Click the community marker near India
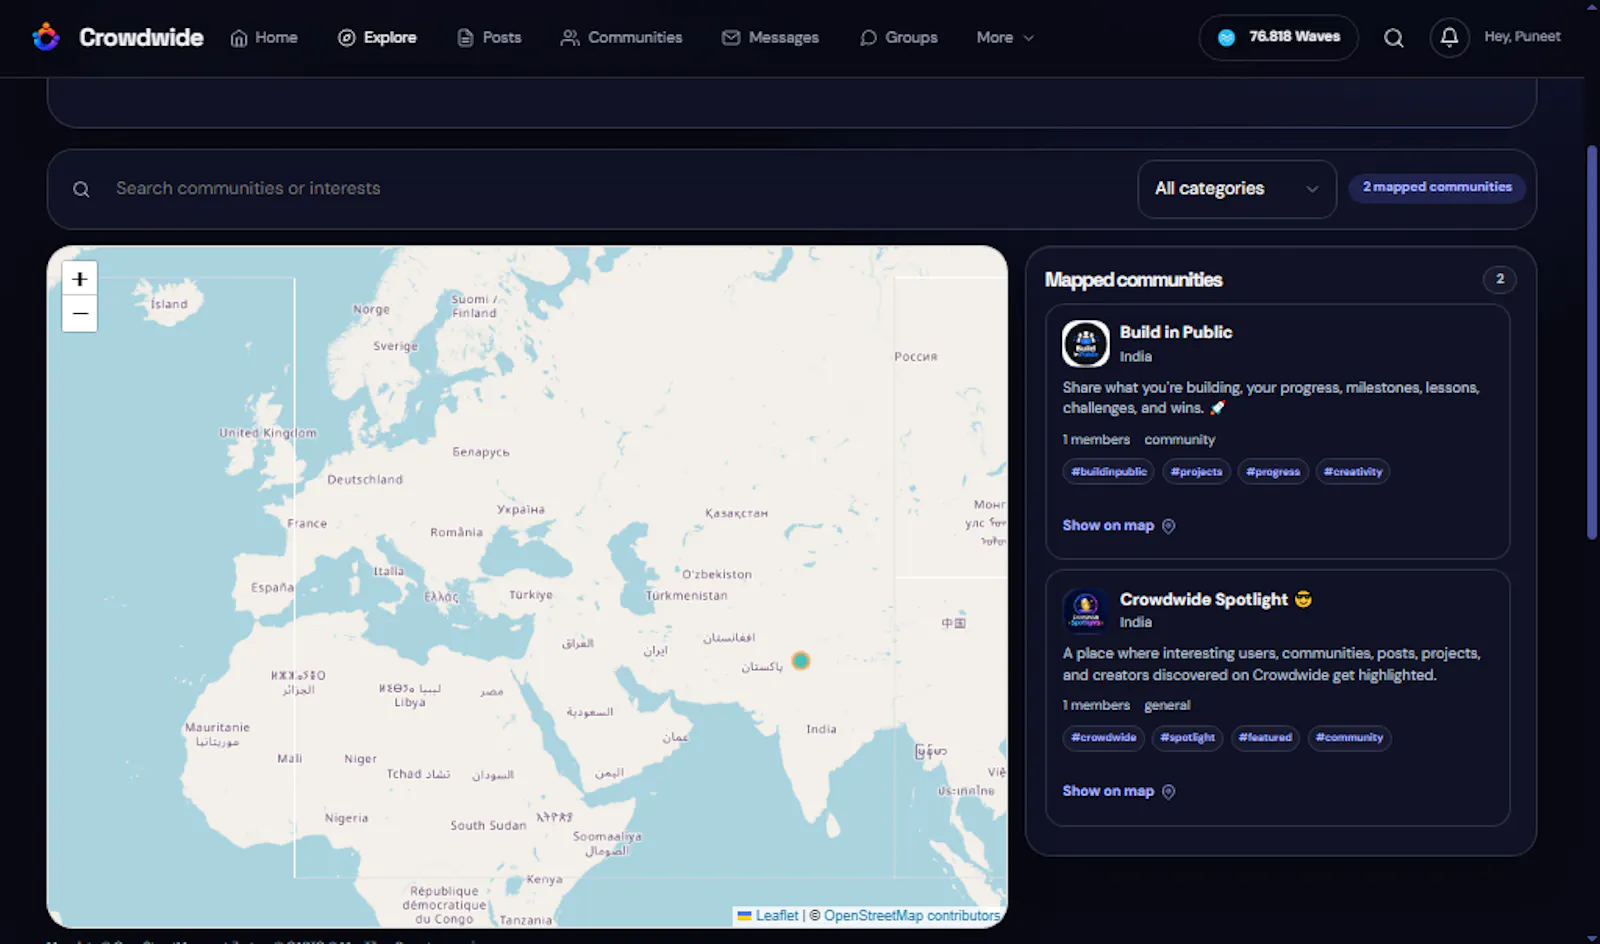The width and height of the screenshot is (1600, 944). [x=801, y=661]
